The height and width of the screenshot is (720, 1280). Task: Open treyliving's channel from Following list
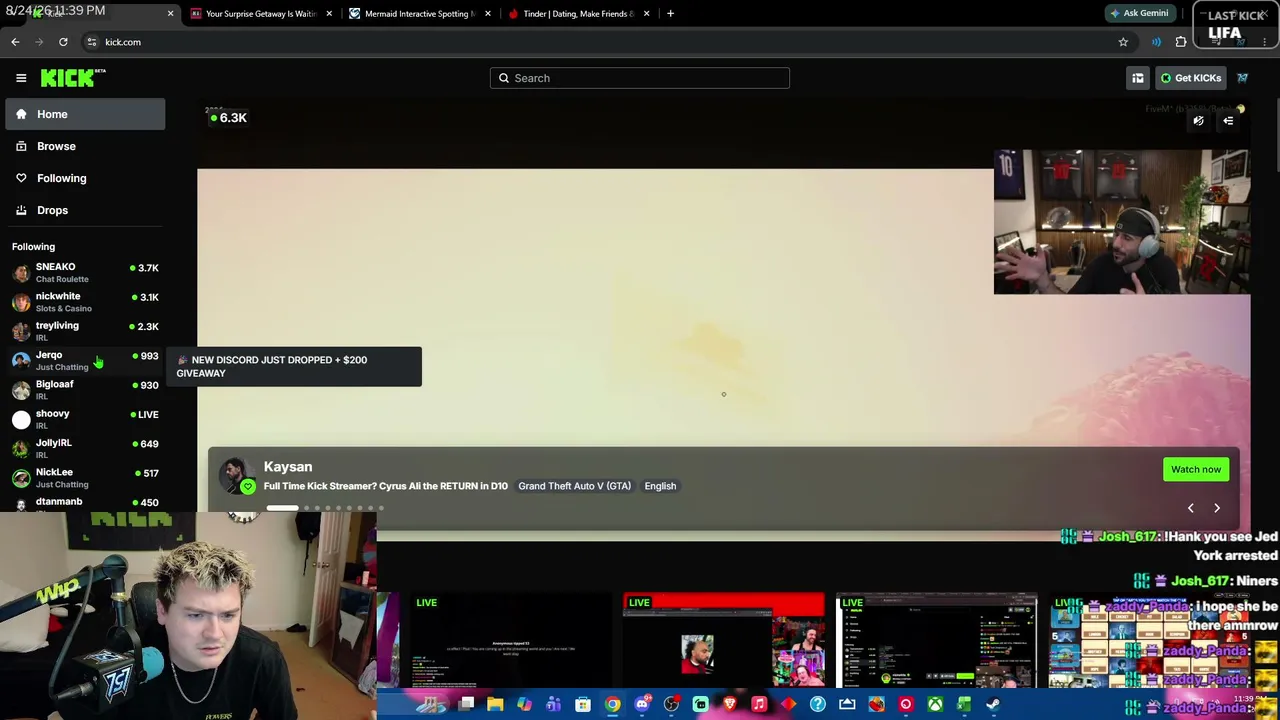click(x=85, y=331)
